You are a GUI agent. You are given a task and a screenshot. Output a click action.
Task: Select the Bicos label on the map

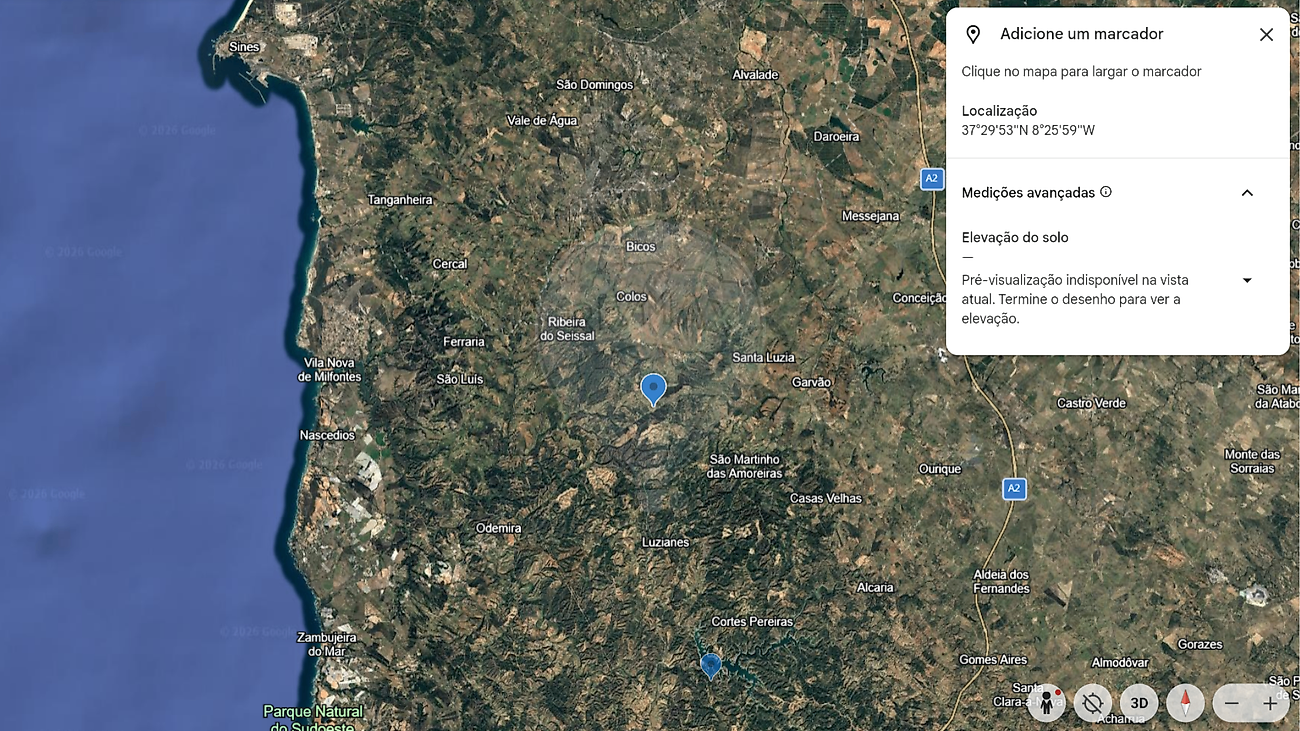coord(641,247)
